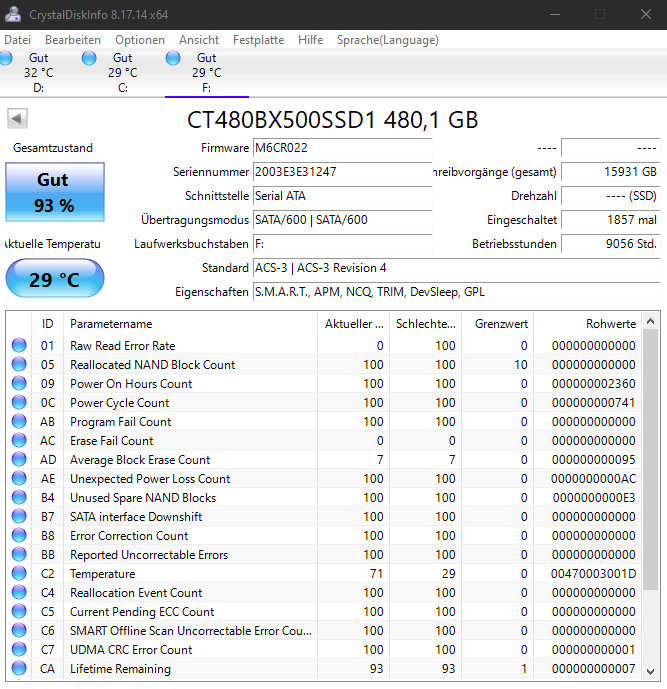This screenshot has height=689, width=667.
Task: Select drive D: status indicator at 32 °C
Action: pos(6,58)
